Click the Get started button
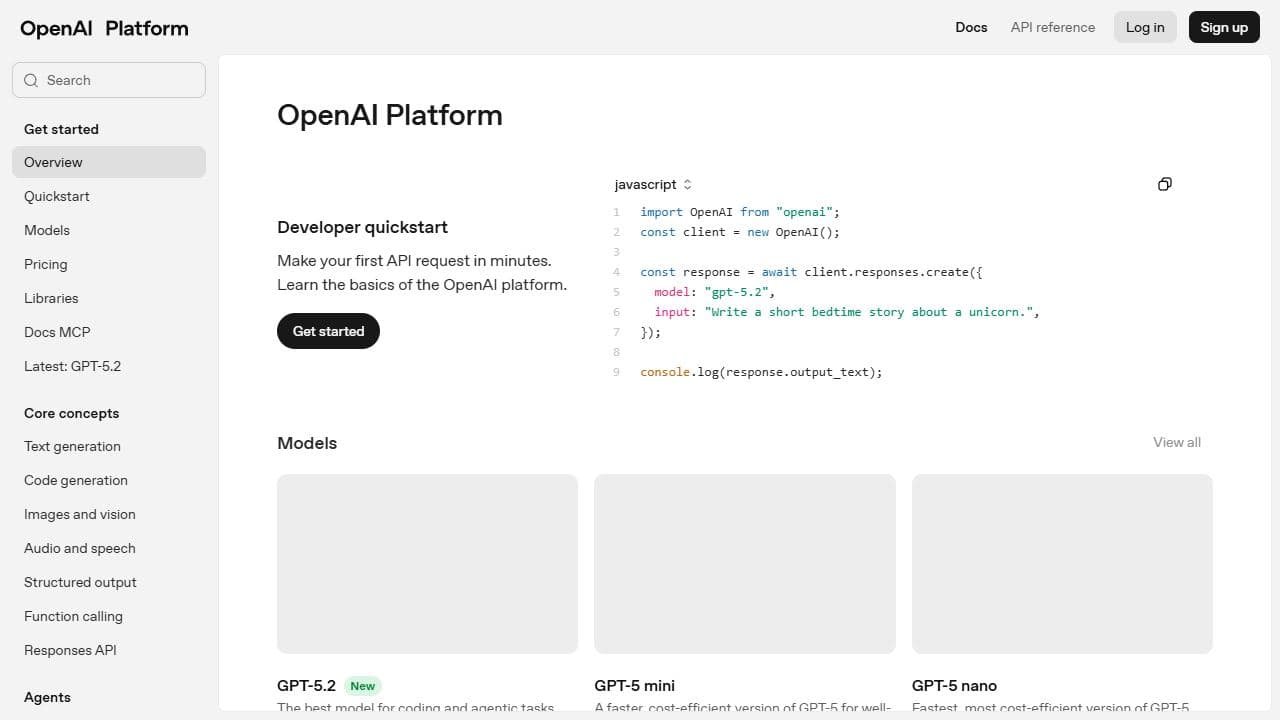1280x720 pixels. coord(328,331)
